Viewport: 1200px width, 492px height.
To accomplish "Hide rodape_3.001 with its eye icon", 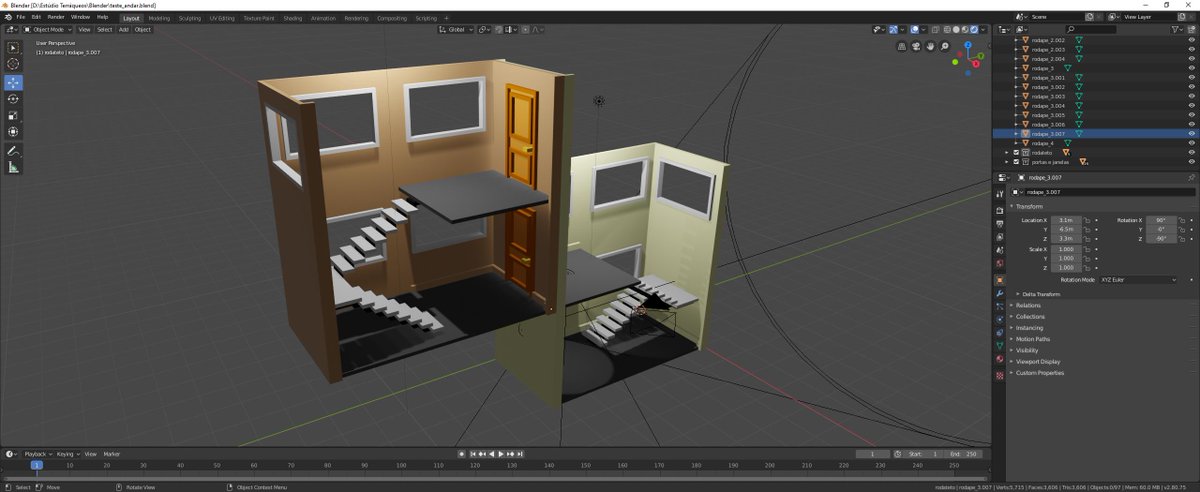I will pyautogui.click(x=1191, y=77).
